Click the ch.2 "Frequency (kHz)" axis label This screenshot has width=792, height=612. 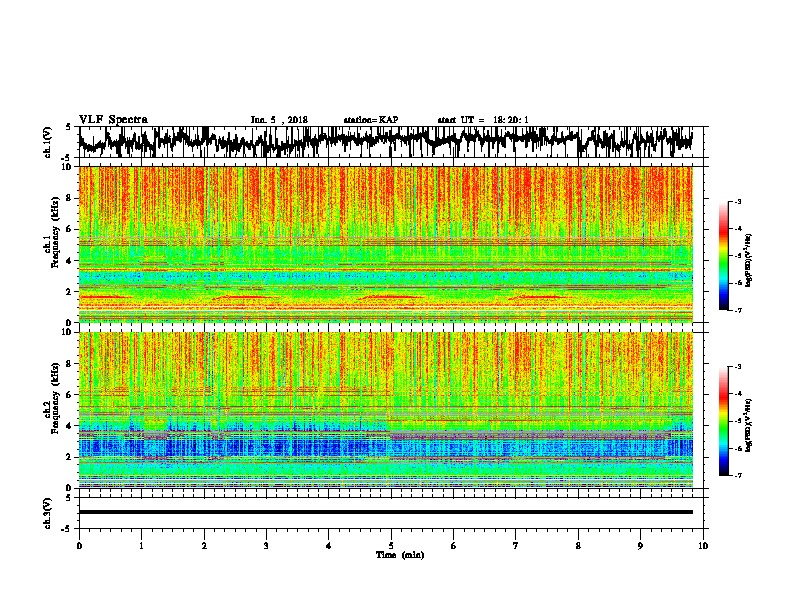[56, 398]
